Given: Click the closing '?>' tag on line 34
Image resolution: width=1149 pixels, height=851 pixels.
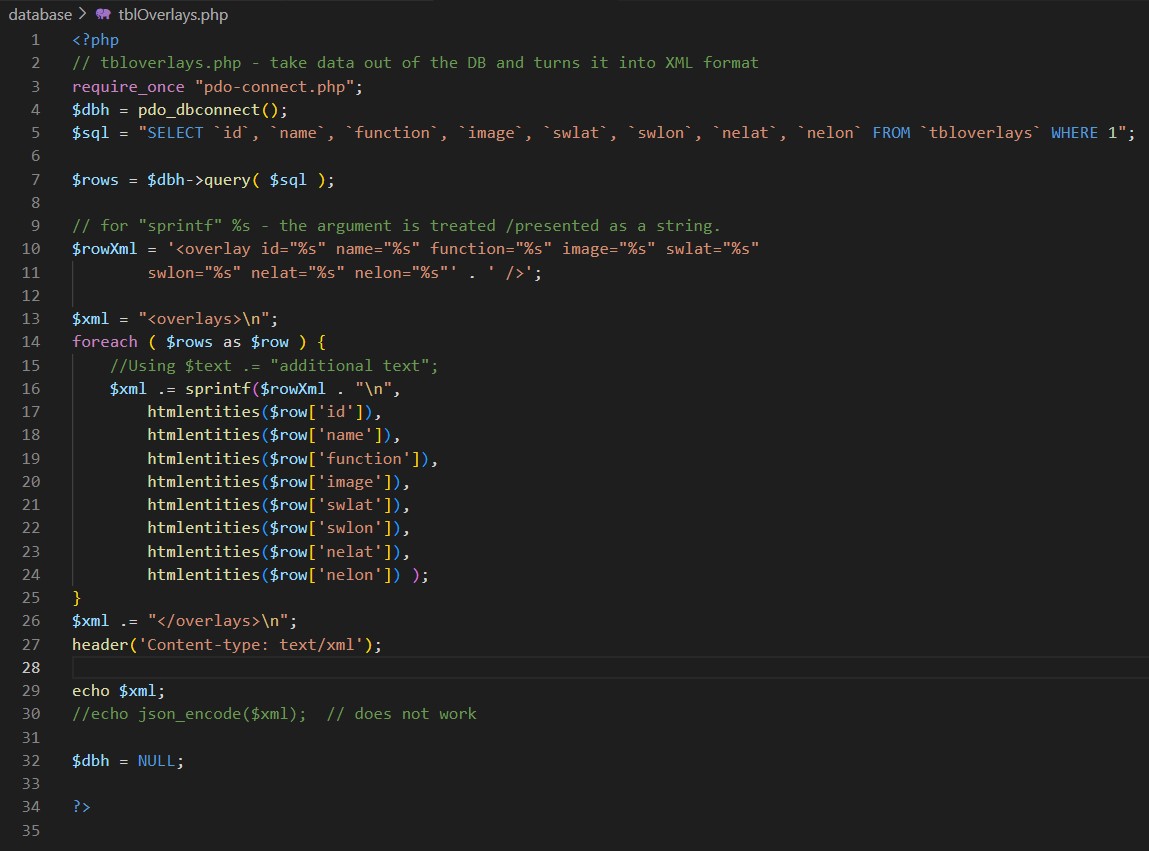Looking at the screenshot, I should coord(81,806).
